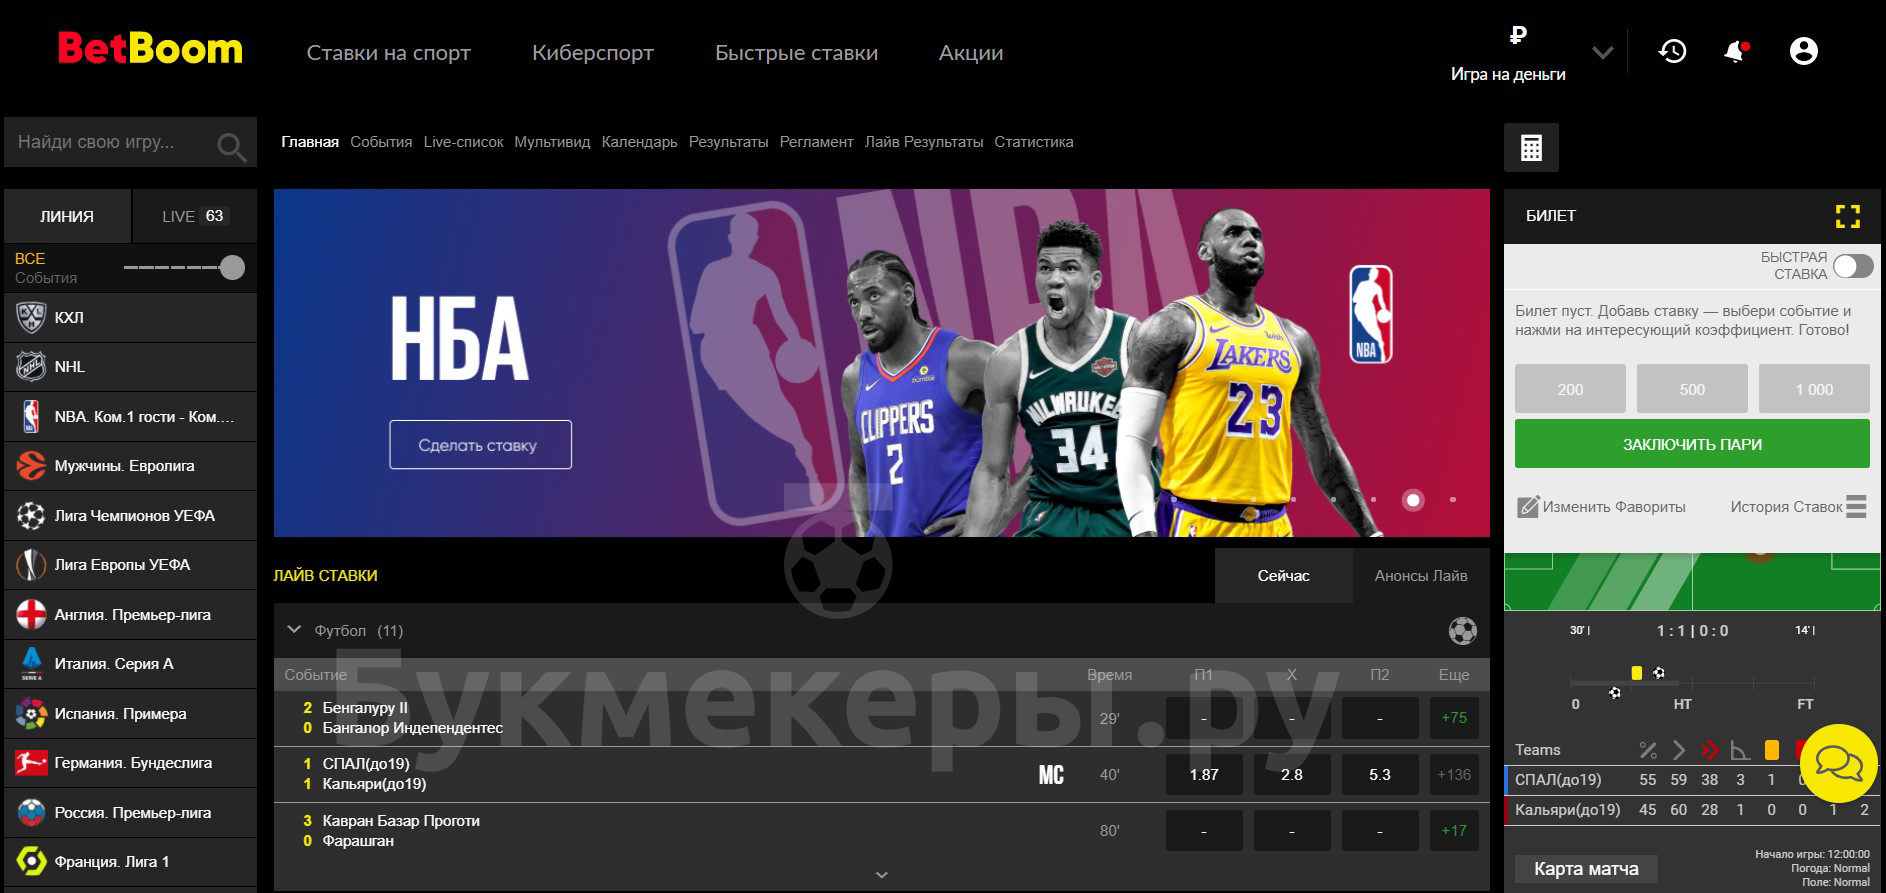
Task: Open the Киберспорт menu
Action: (593, 53)
